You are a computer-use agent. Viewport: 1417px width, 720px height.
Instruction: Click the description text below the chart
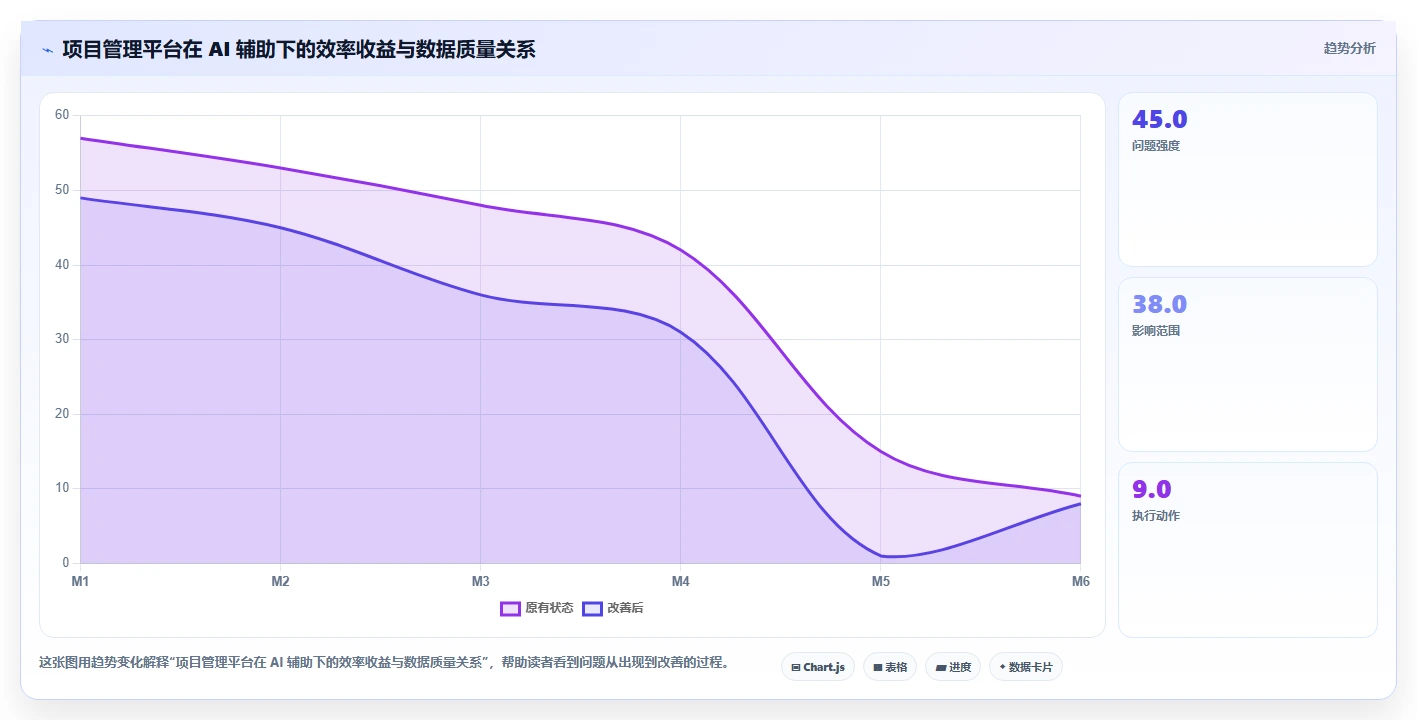pos(384,662)
